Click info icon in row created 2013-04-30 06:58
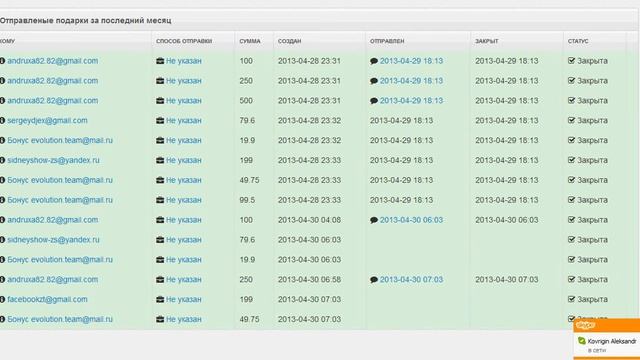 pyautogui.click(x=2, y=280)
